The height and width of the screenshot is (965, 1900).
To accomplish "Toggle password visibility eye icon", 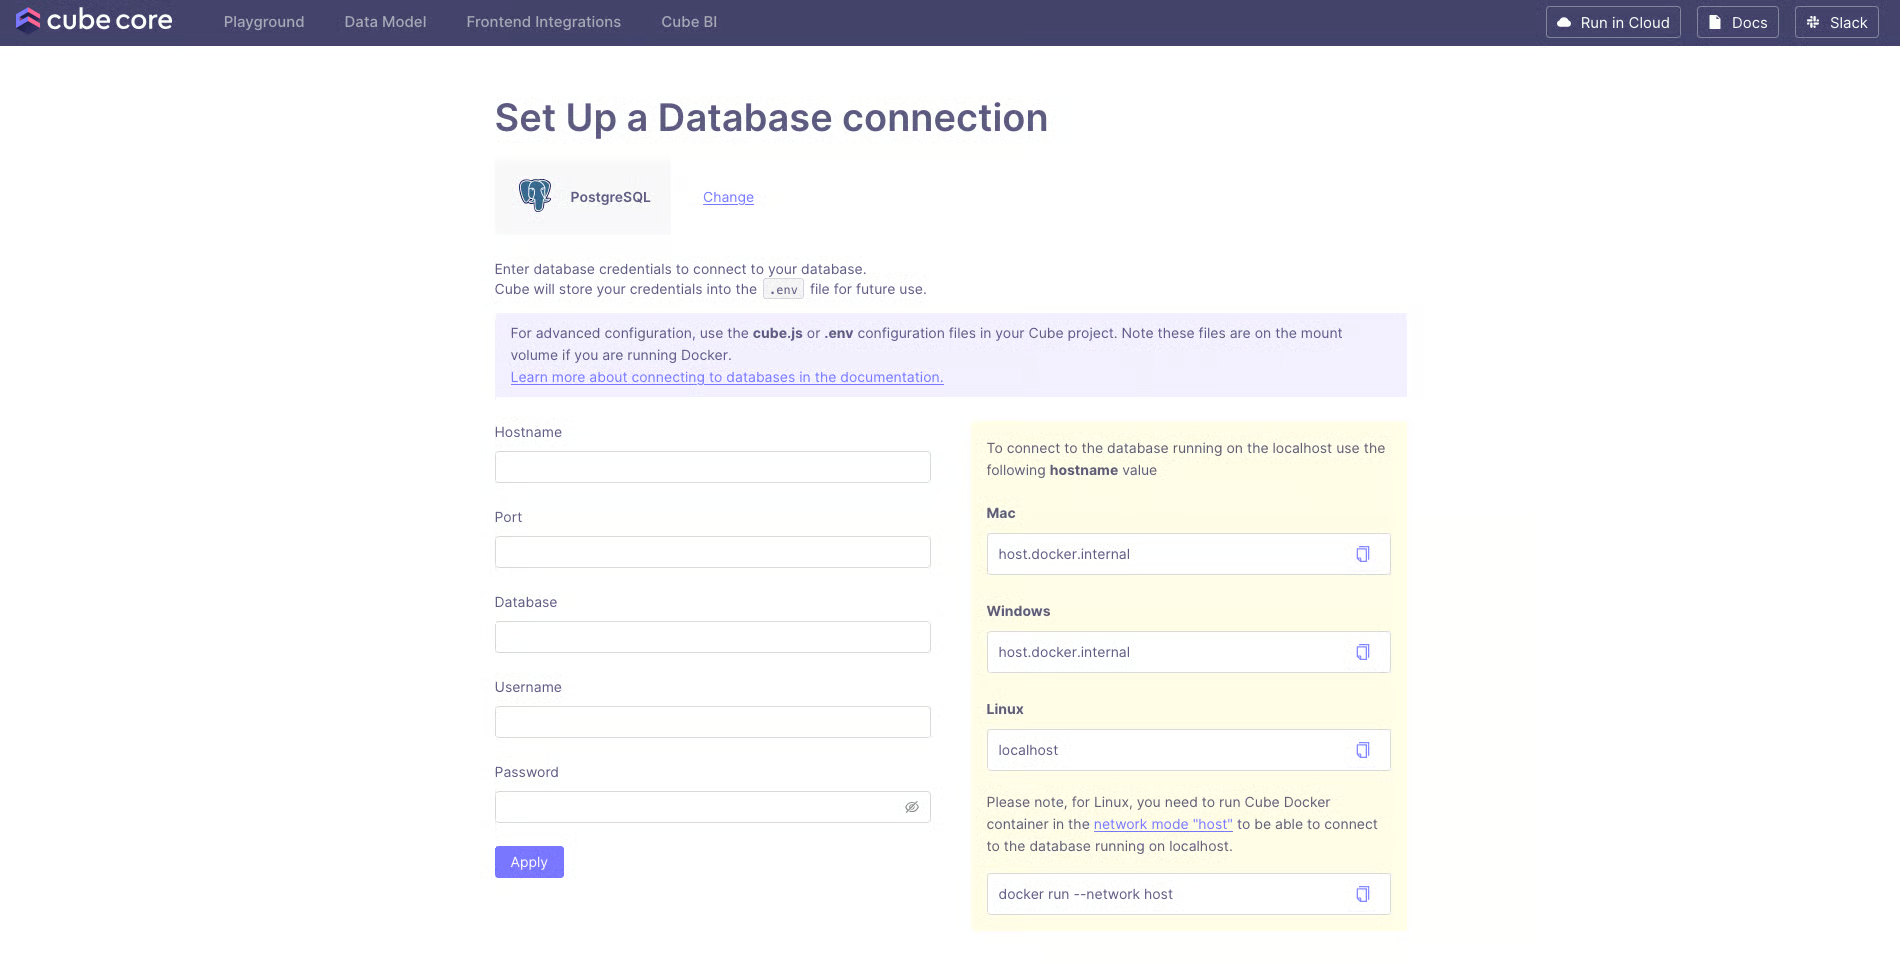I will coord(911,807).
